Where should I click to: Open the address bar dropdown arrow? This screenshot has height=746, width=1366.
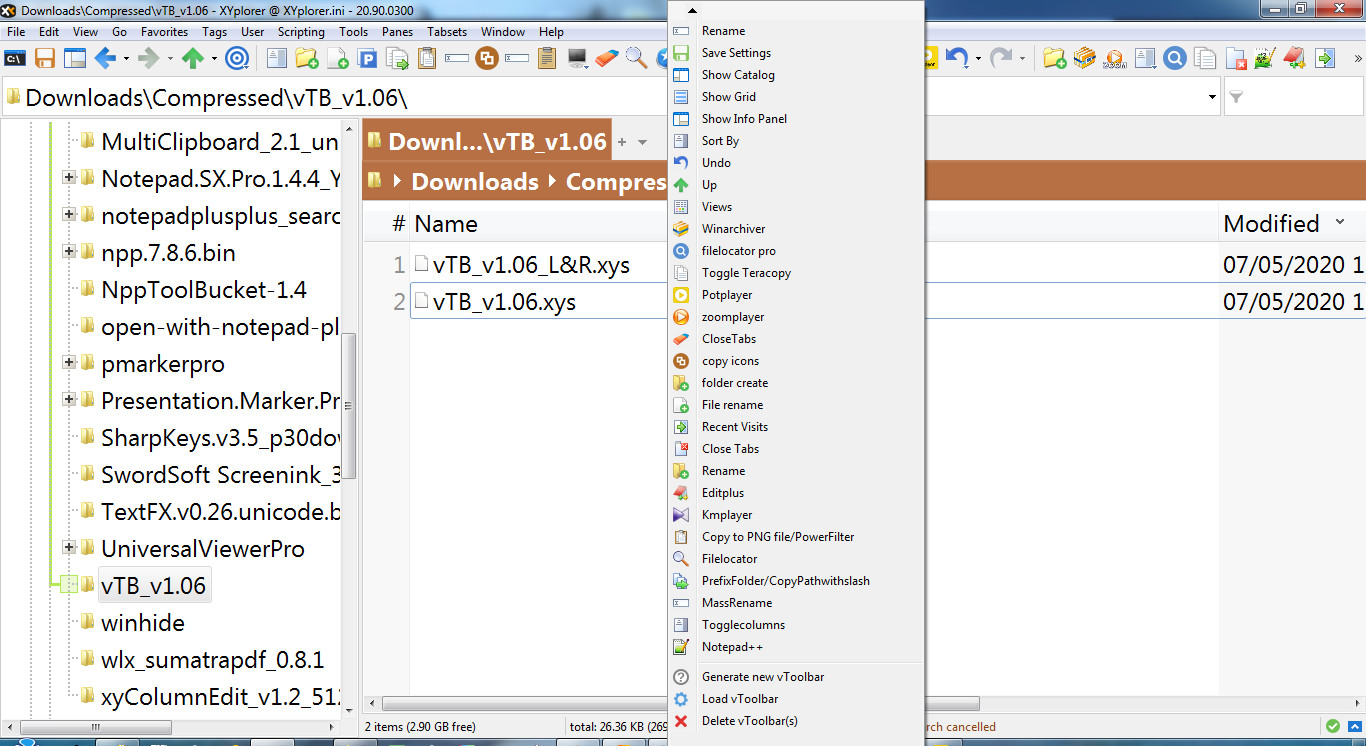1212,98
